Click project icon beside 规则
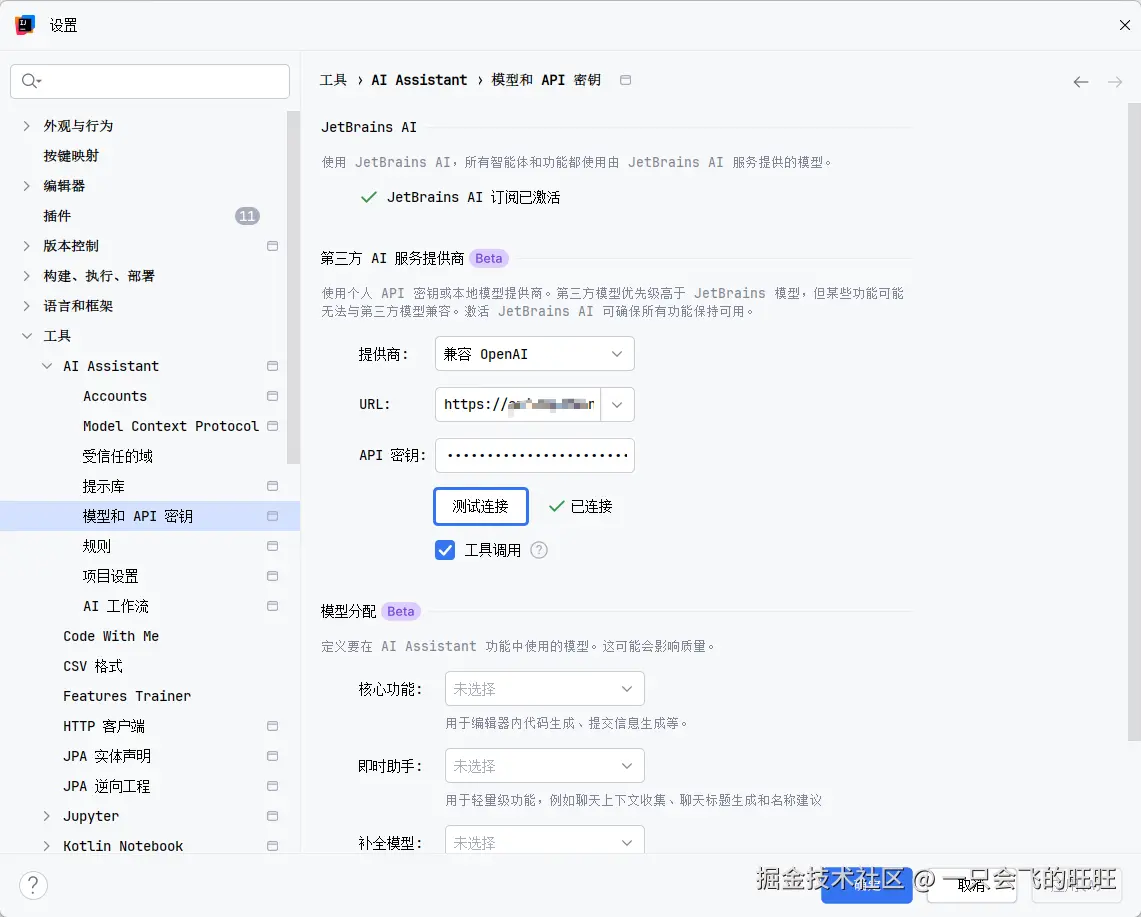This screenshot has width=1141, height=917. tap(272, 546)
